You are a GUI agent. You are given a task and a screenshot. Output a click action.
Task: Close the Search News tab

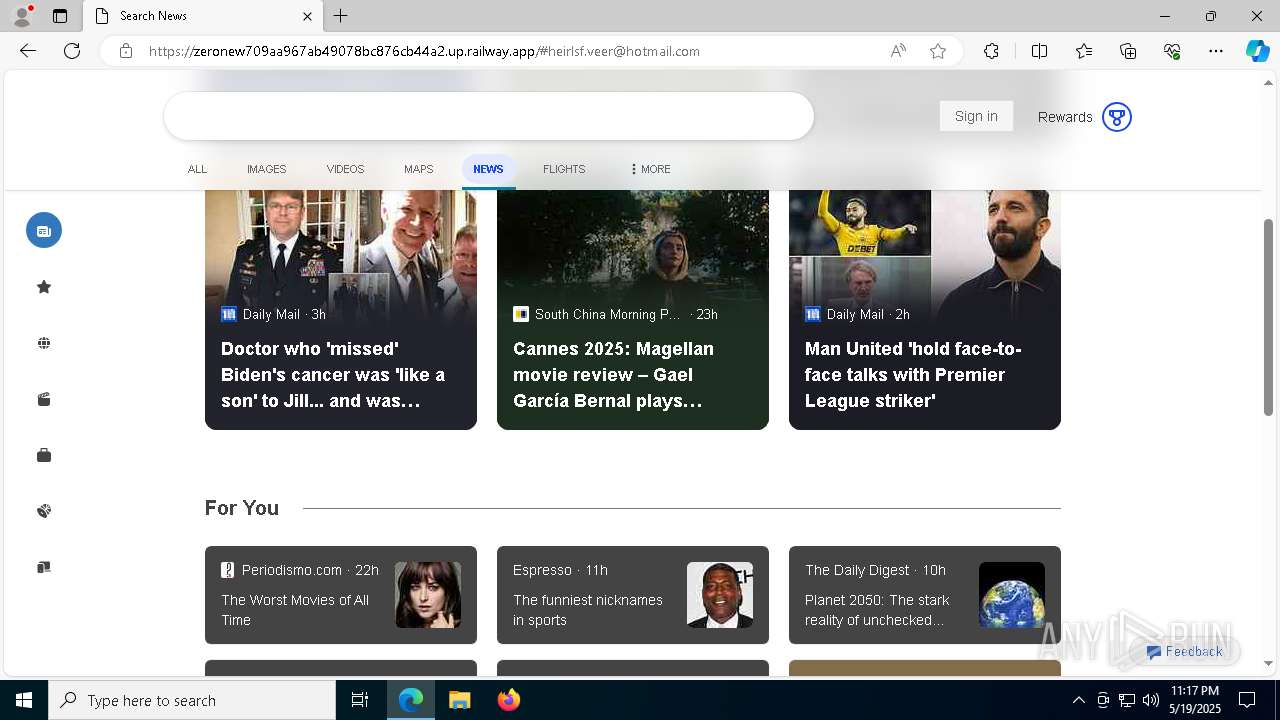point(307,16)
